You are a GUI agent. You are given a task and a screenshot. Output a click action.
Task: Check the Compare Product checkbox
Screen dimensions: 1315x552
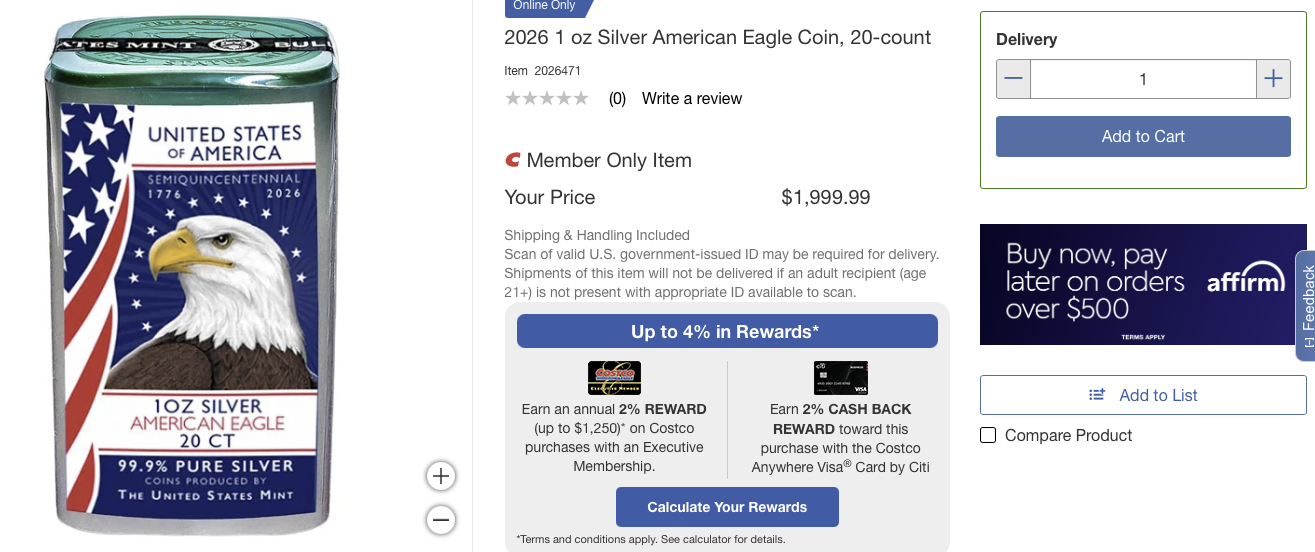point(988,436)
